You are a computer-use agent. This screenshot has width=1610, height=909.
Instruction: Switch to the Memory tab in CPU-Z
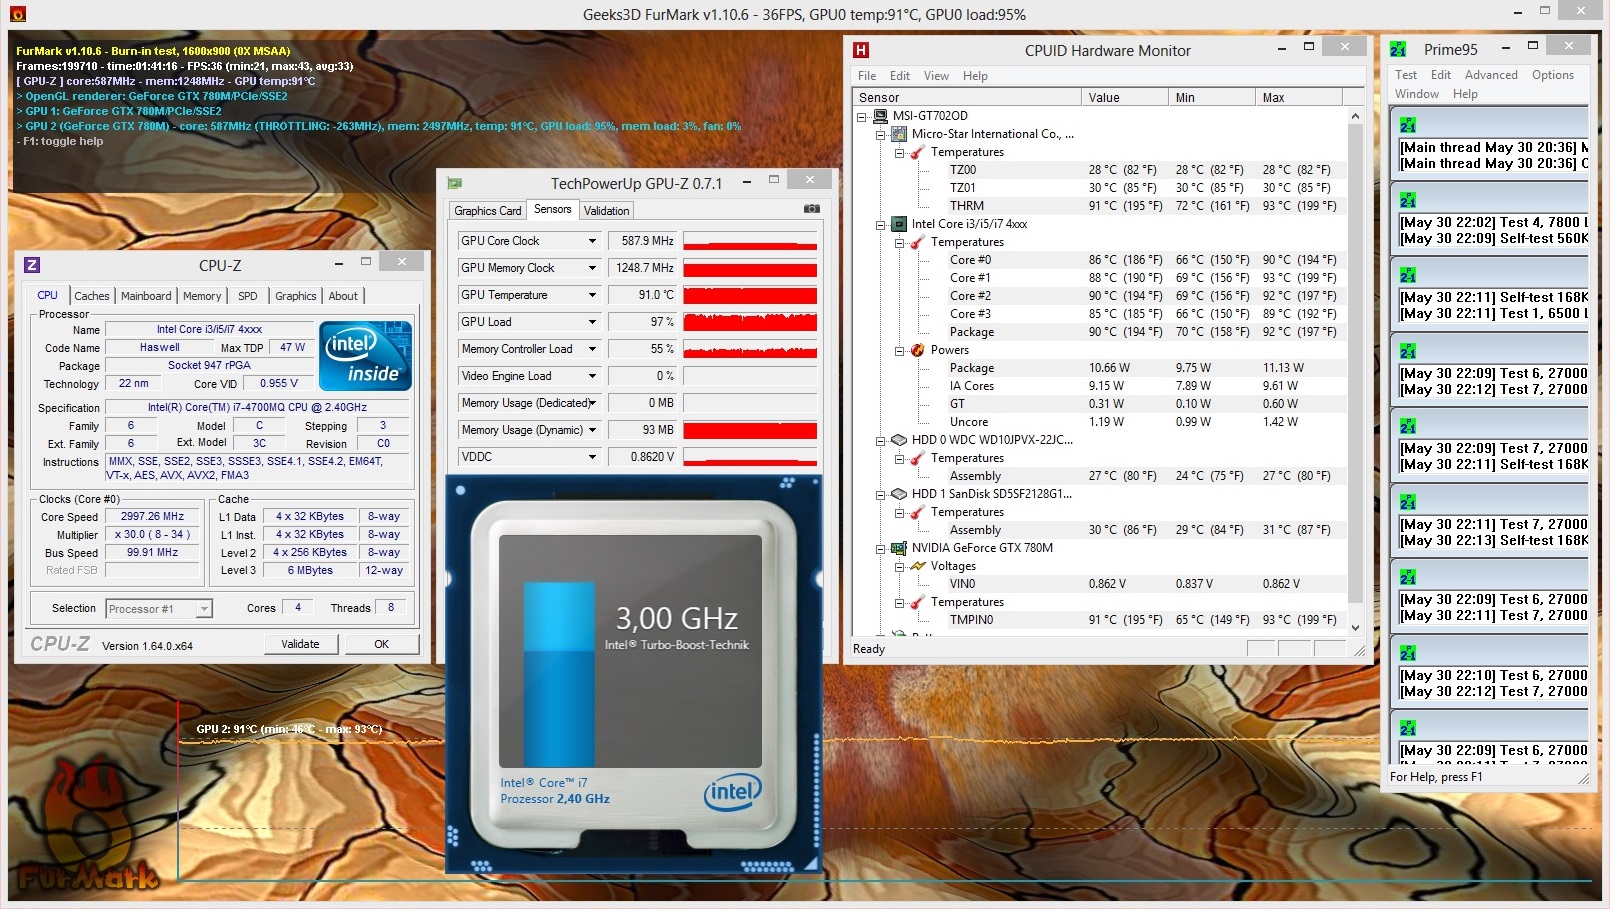click(x=202, y=296)
